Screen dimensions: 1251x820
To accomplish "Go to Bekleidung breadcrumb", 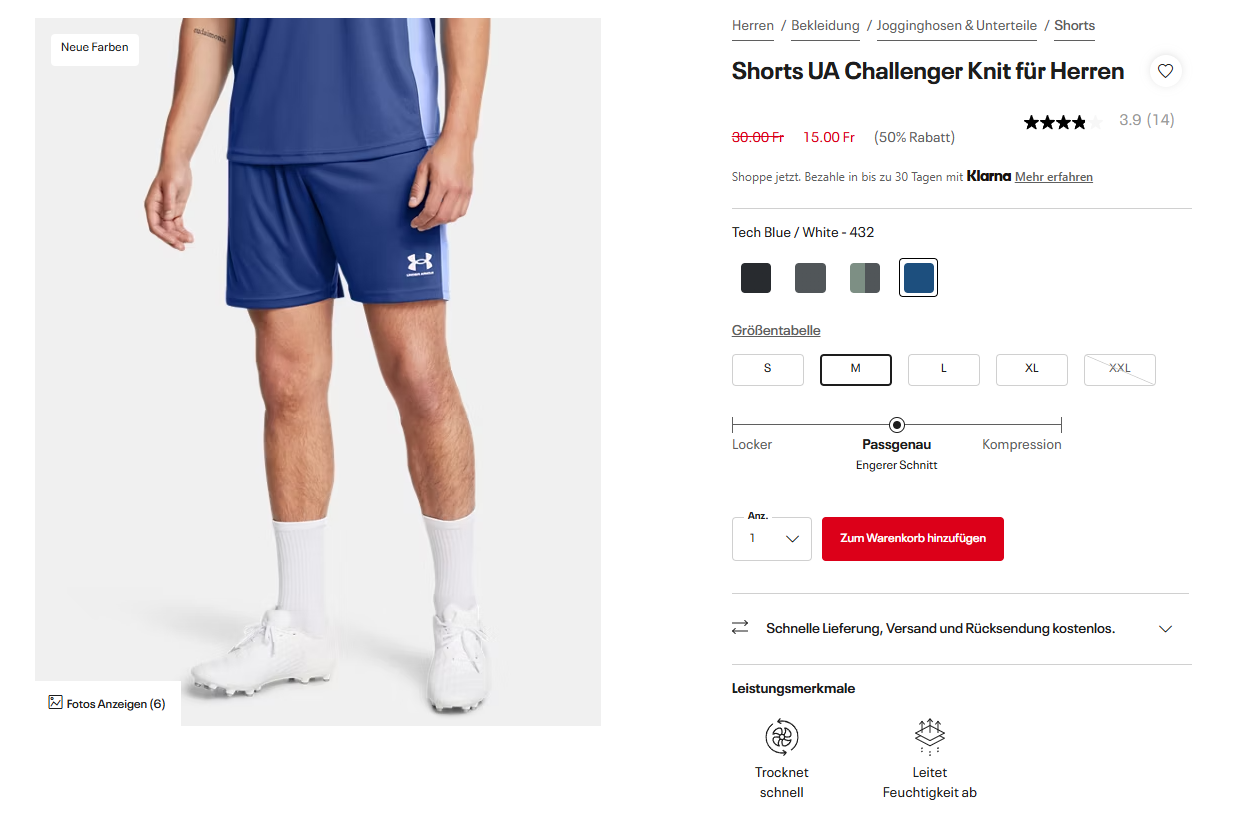I will coord(825,26).
